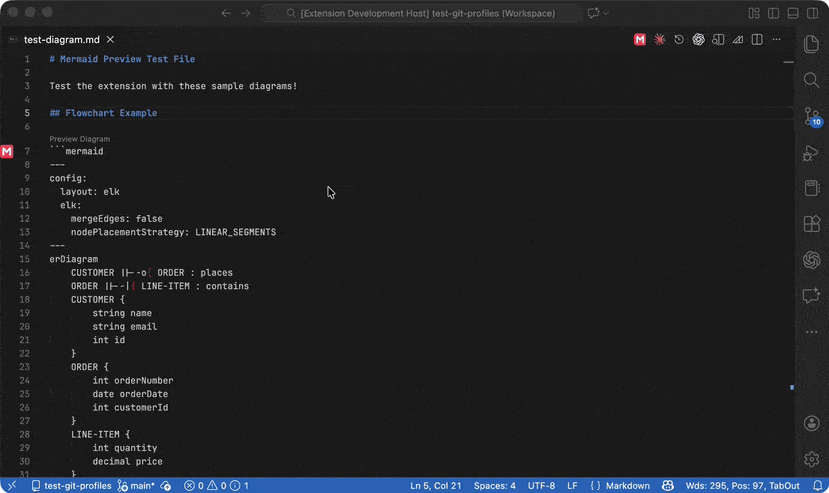
Task: Open Run and Debug view
Action: pyautogui.click(x=812, y=153)
